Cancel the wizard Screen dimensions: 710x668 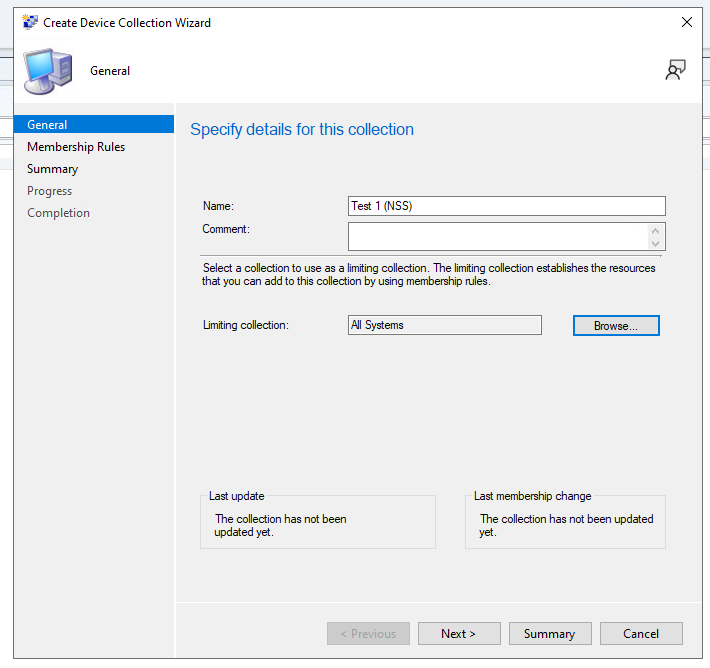[x=641, y=633]
